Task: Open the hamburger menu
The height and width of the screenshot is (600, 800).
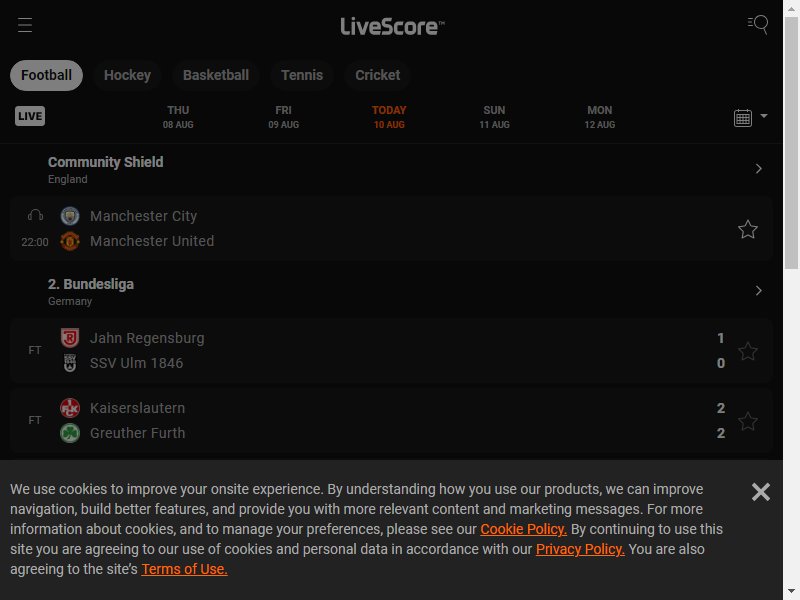Action: pyautogui.click(x=24, y=25)
